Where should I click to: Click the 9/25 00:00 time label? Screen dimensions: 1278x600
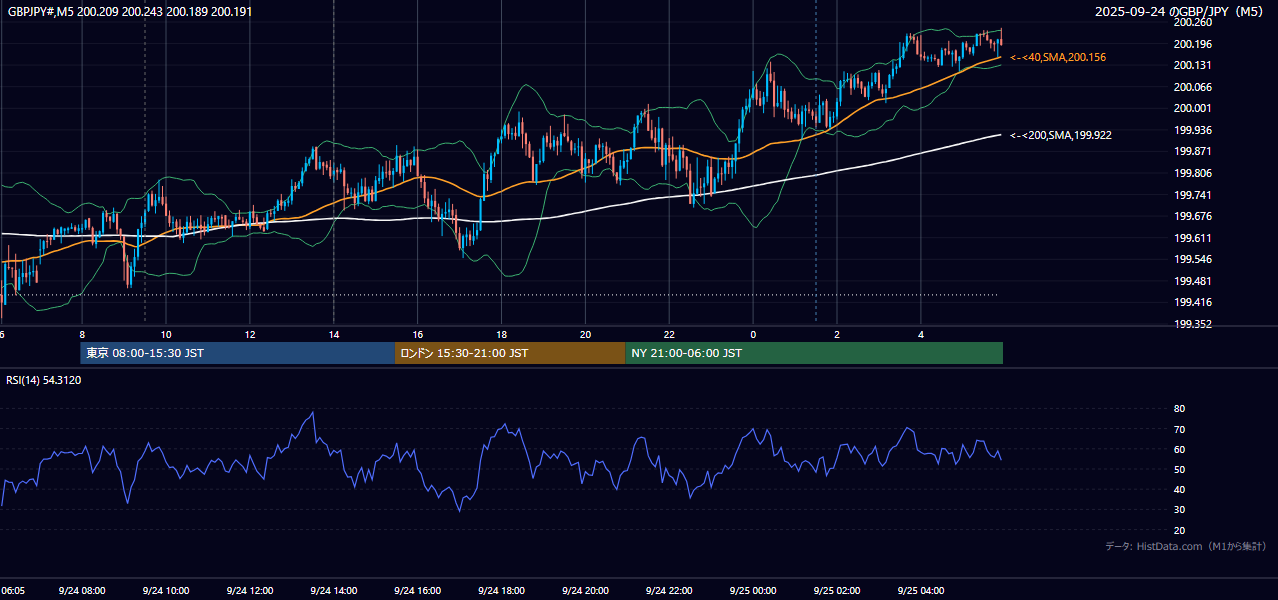(x=752, y=590)
